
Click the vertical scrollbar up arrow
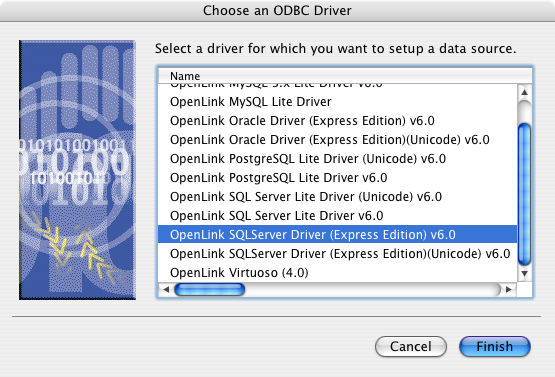[525, 92]
